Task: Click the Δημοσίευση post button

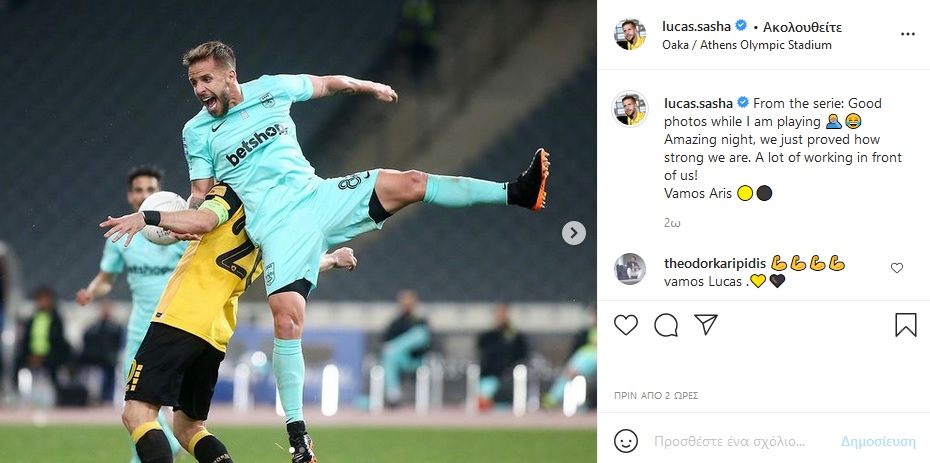Action: pyautogui.click(x=878, y=442)
